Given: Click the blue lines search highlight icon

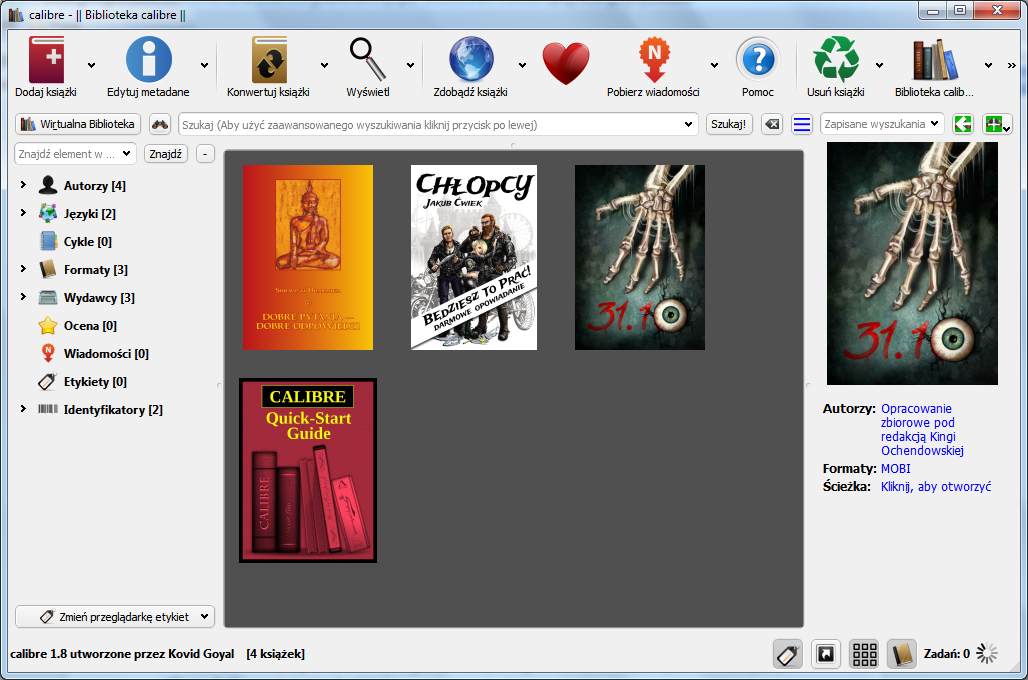Looking at the screenshot, I should point(802,124).
